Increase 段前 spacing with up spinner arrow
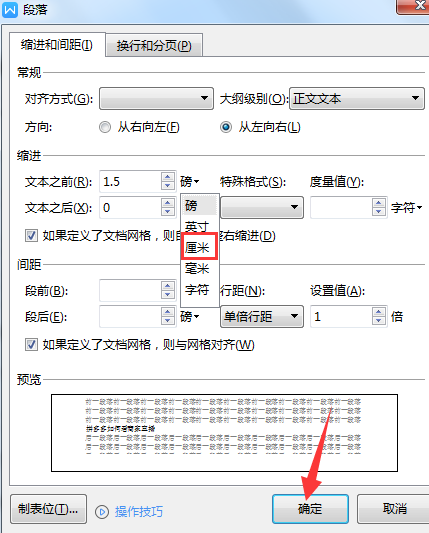 click(x=168, y=286)
